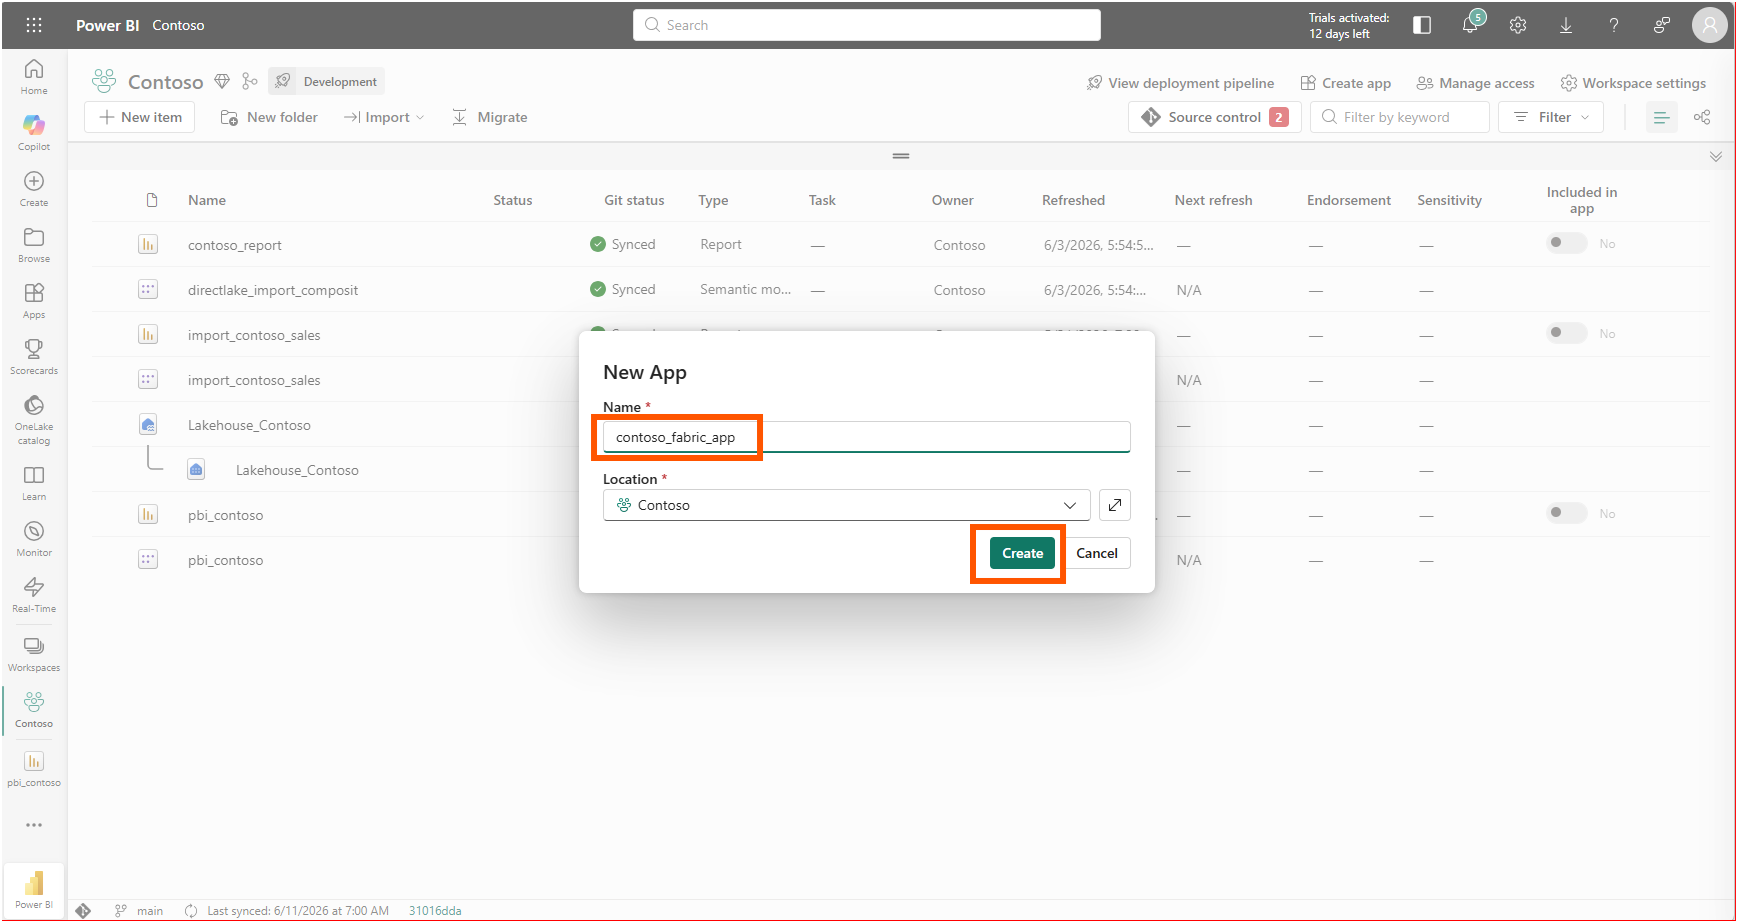Open OneLake catalog in the sidebar
The image size is (1738, 923).
point(34,419)
